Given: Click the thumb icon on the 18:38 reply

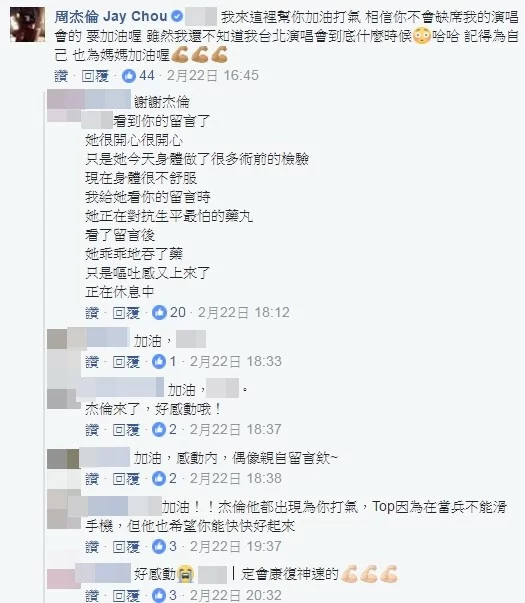Looking at the screenshot, I should pos(159,479).
